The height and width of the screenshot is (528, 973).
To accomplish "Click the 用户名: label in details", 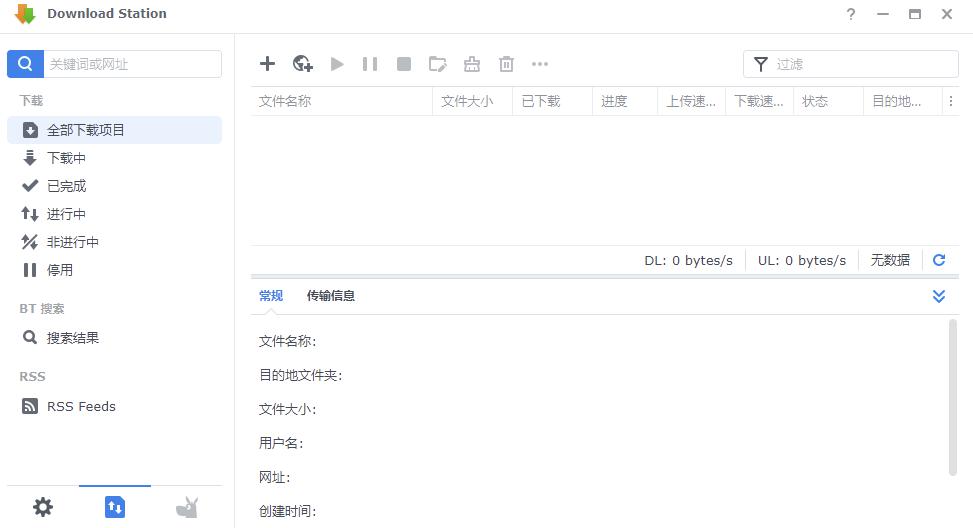I will point(281,443).
